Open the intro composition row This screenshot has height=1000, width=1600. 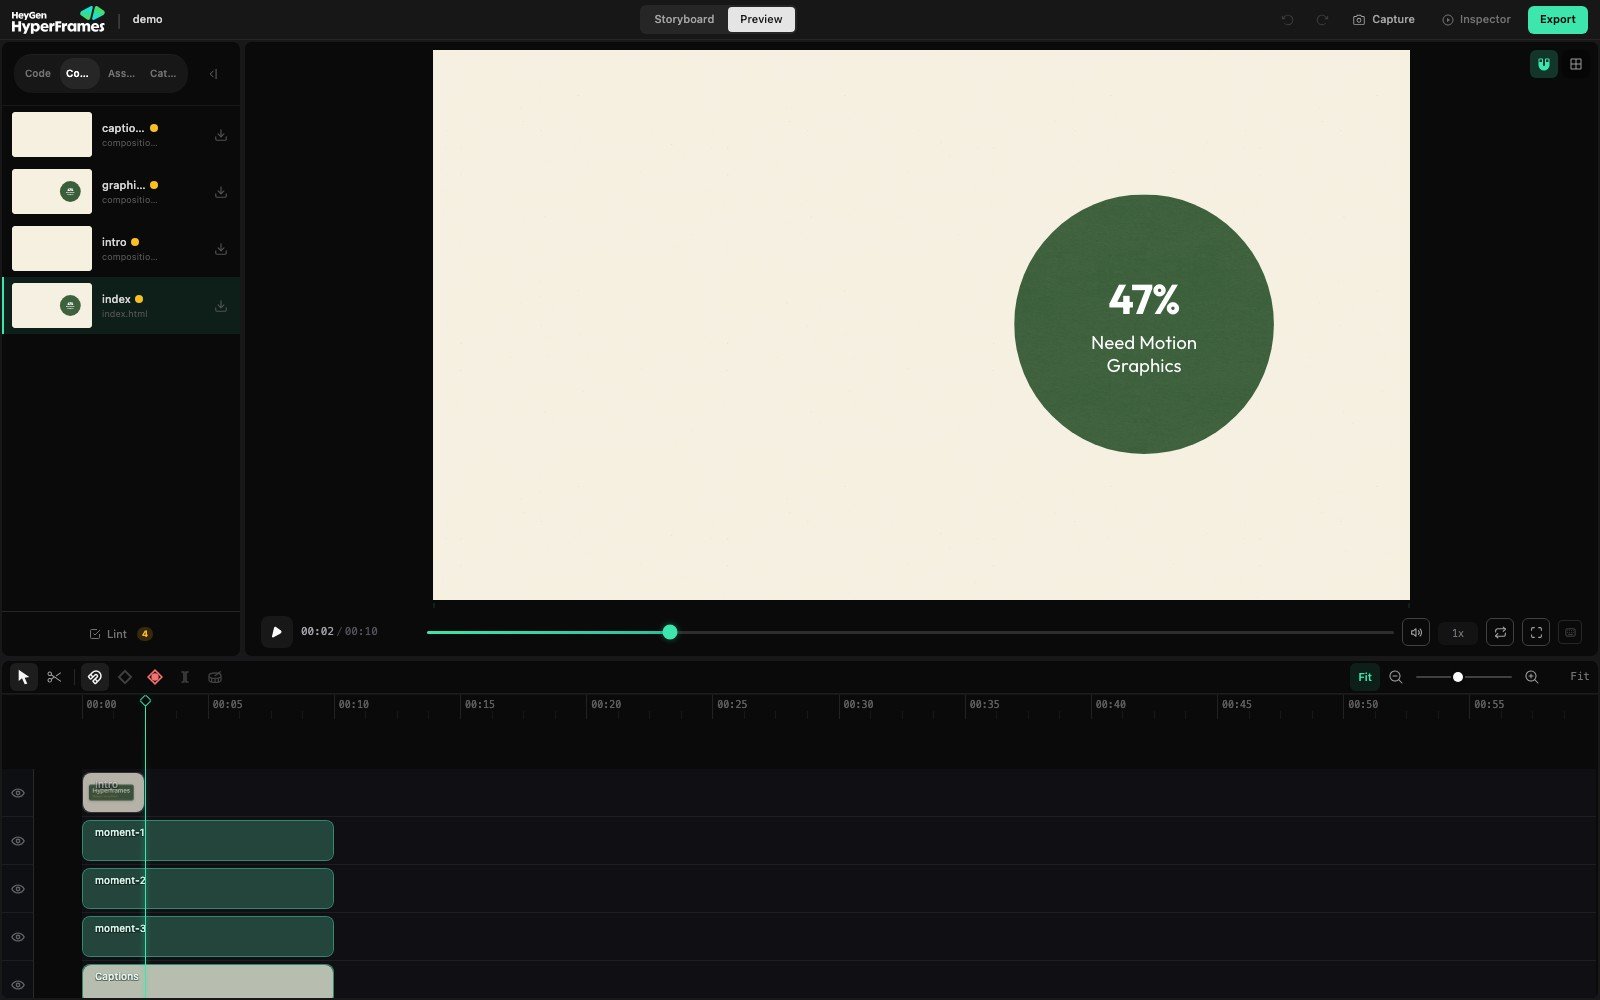[121, 249]
